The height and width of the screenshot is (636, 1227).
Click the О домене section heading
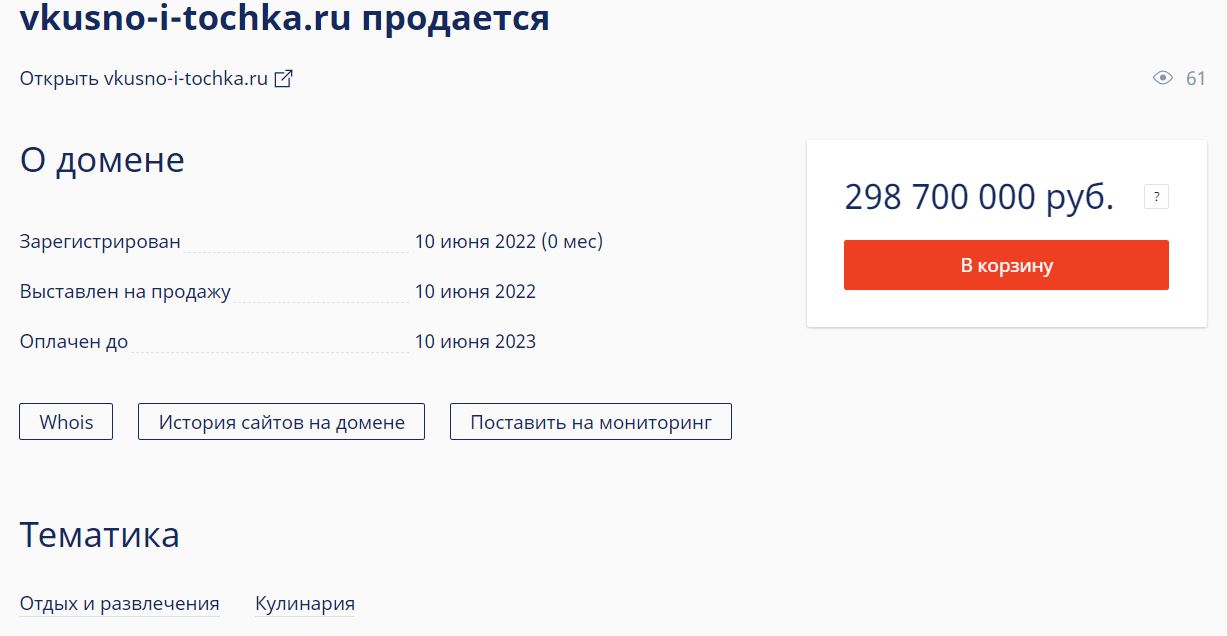pyautogui.click(x=102, y=160)
